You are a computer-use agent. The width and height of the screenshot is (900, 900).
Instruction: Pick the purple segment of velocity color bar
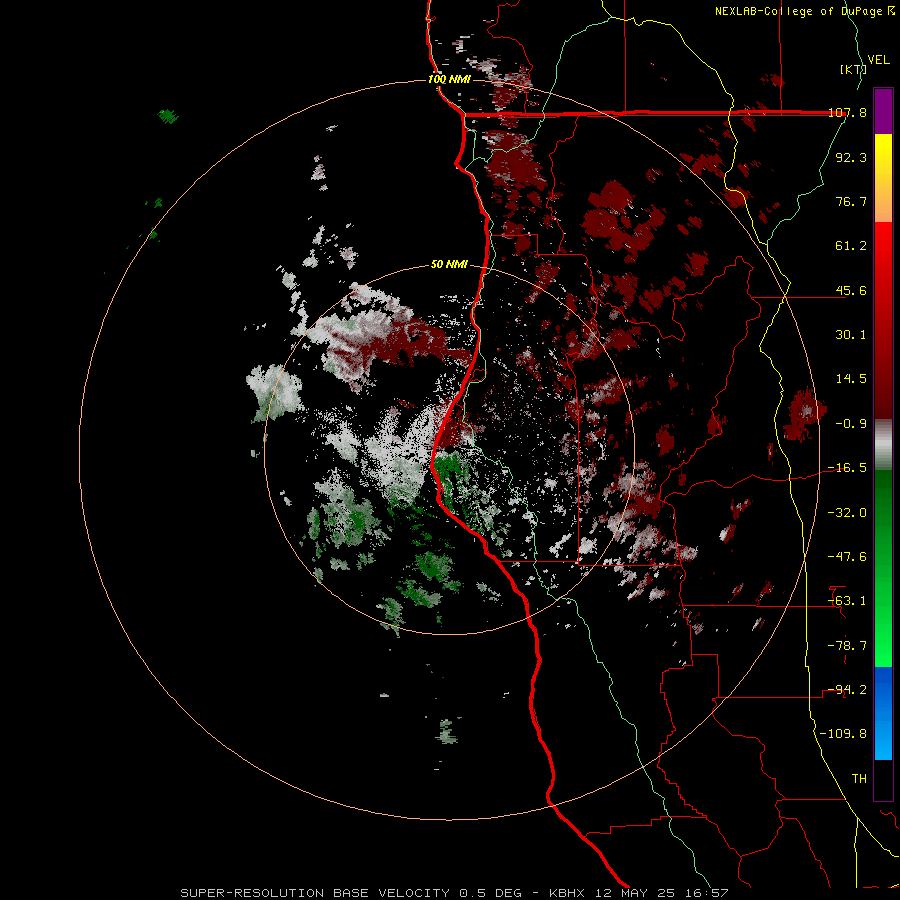[x=883, y=111]
